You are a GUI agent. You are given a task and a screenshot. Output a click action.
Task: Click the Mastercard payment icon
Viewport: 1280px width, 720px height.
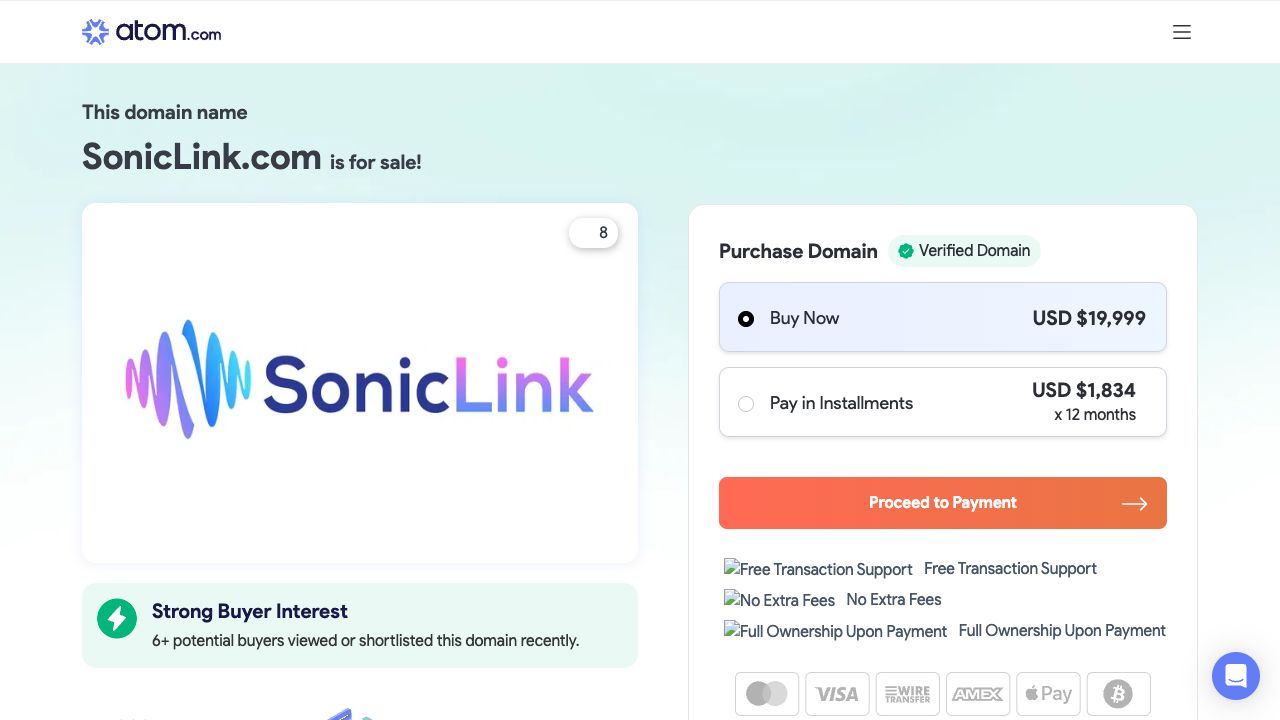click(767, 693)
